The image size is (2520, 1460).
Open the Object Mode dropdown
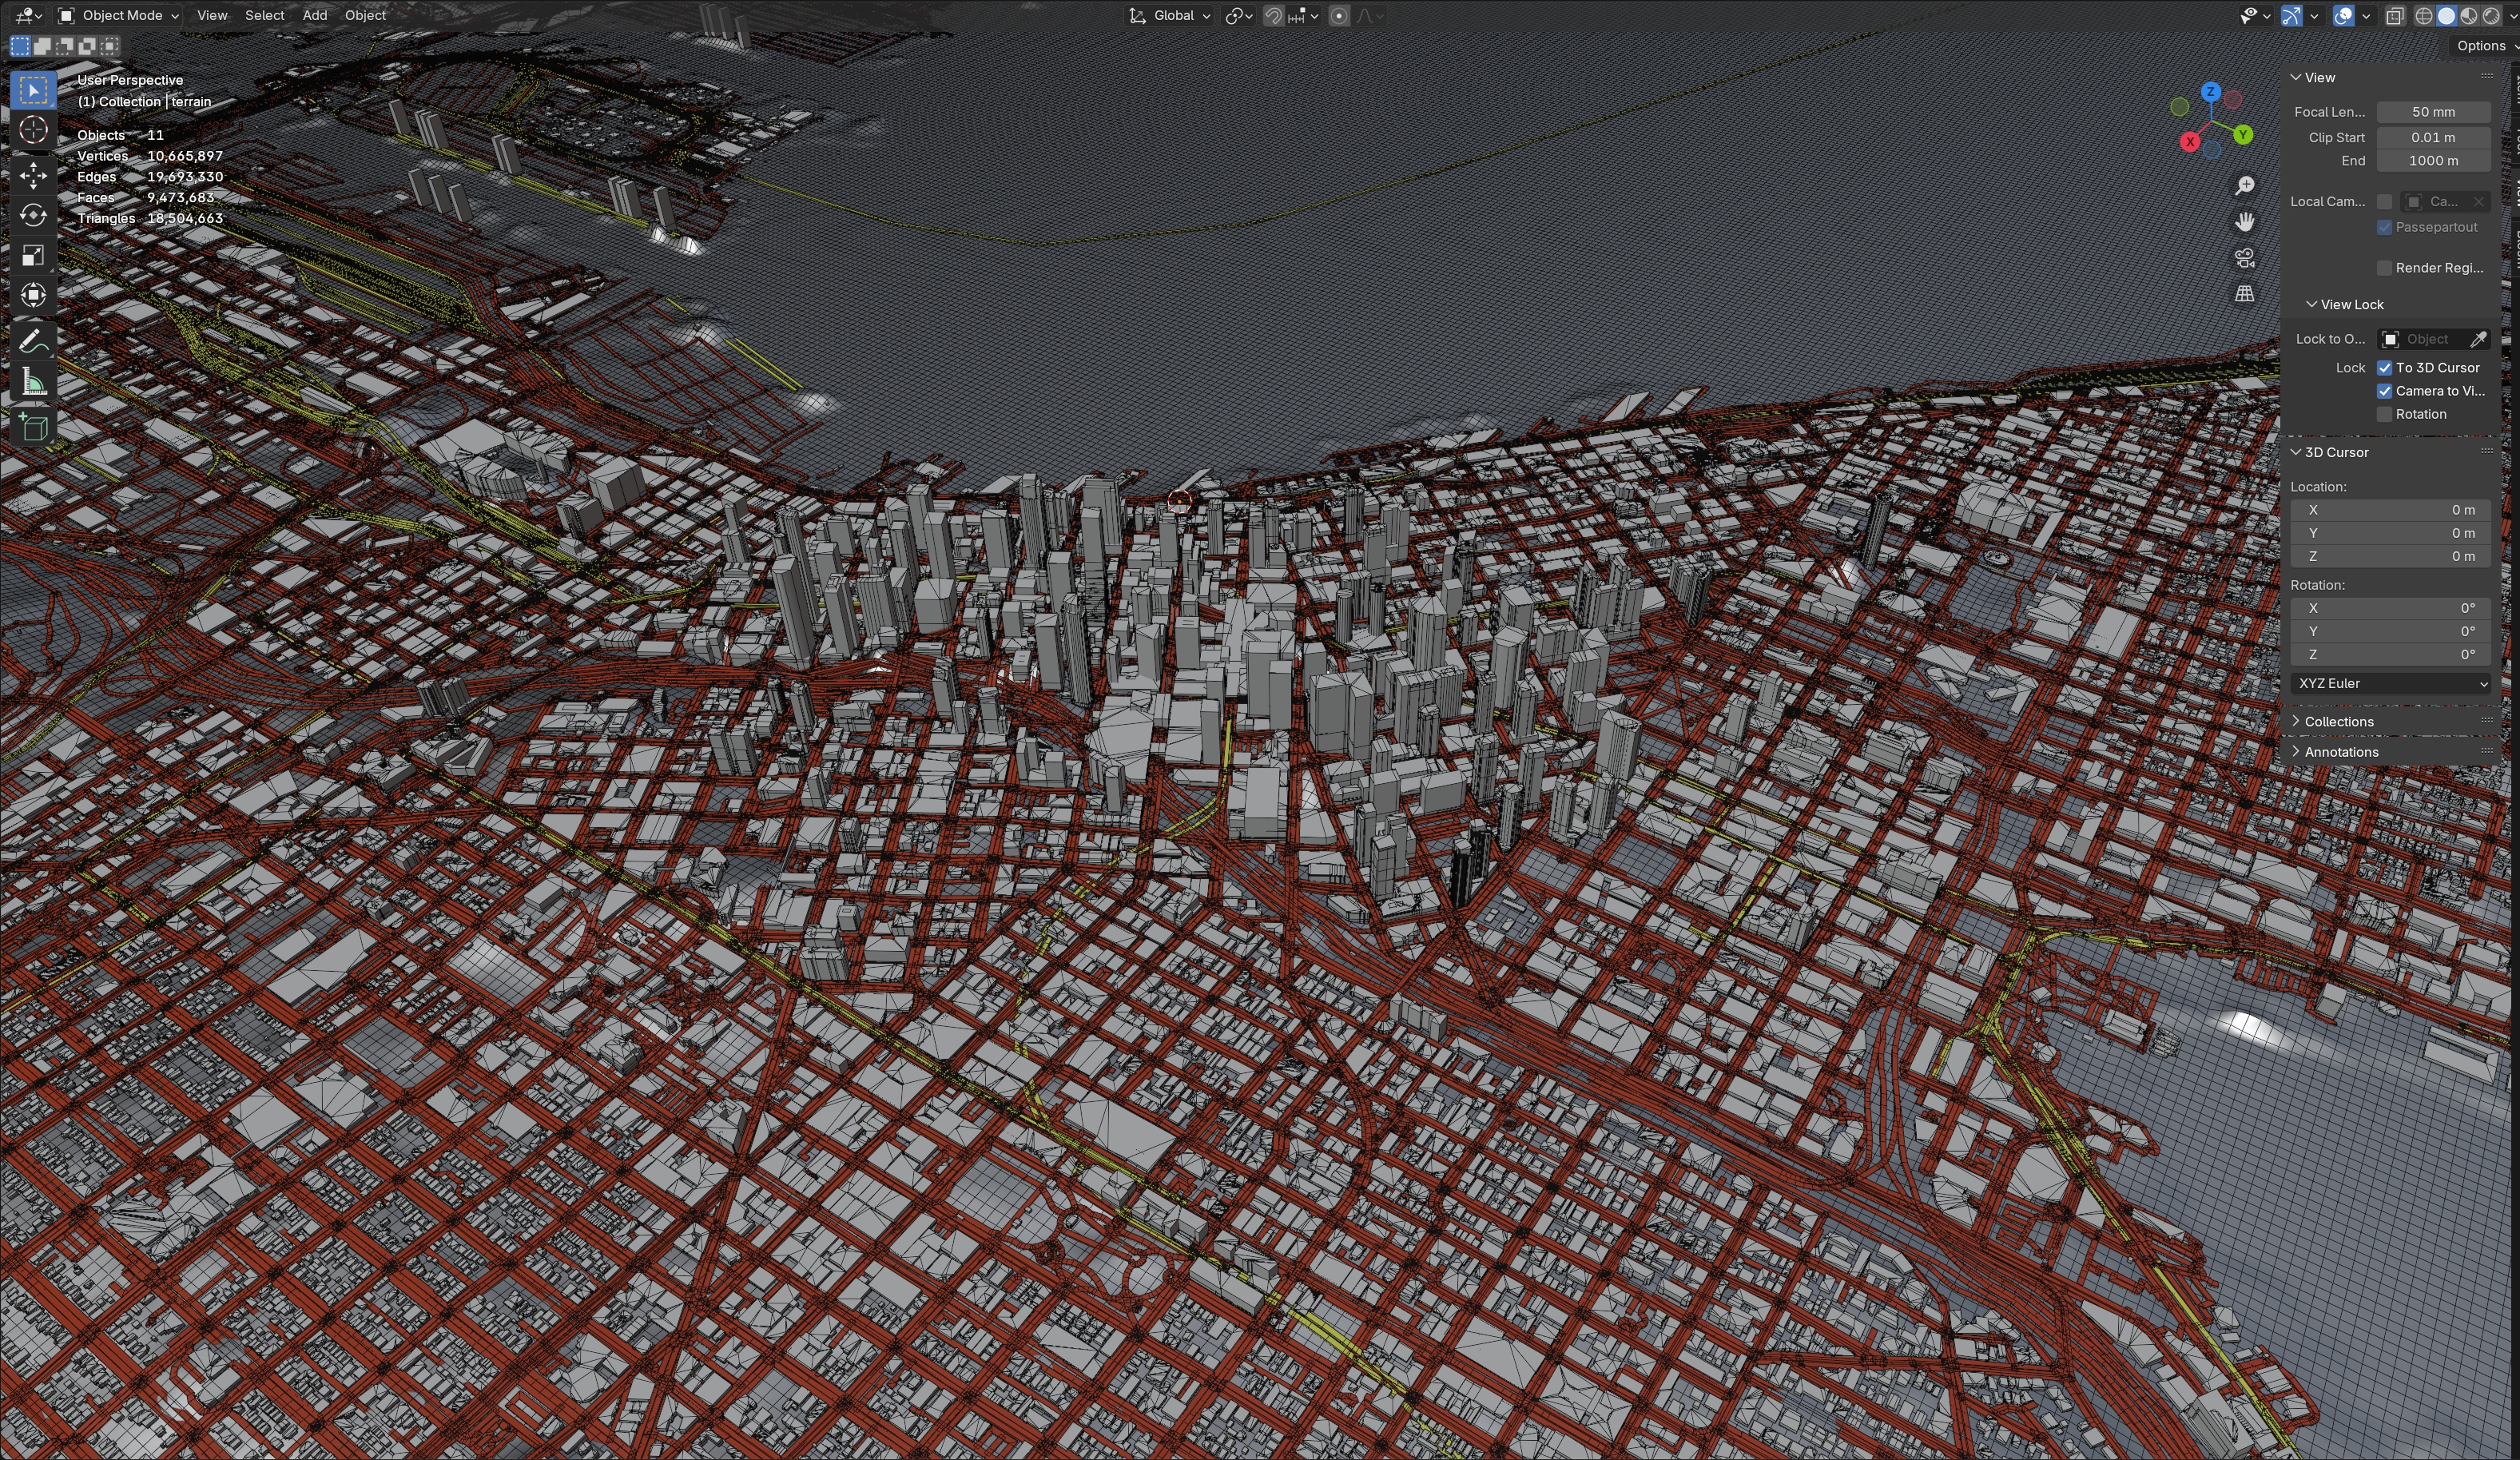(x=119, y=15)
